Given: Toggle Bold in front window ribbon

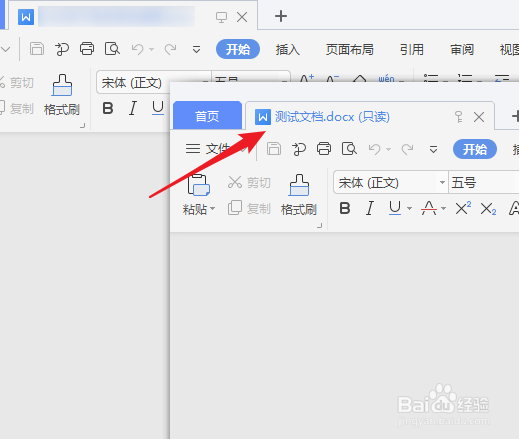Looking at the screenshot, I should [345, 208].
